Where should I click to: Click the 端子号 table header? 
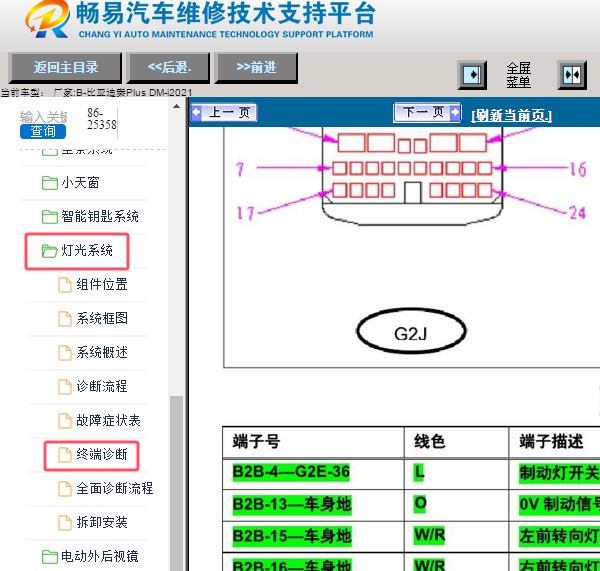coord(256,442)
